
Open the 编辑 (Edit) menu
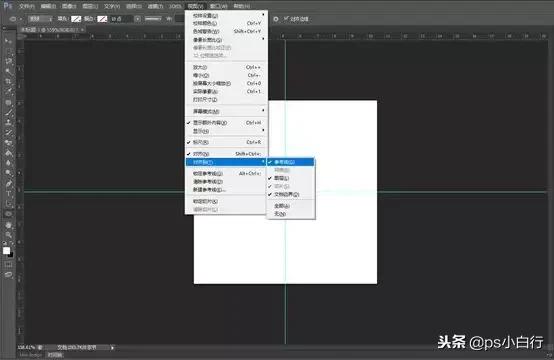coord(48,6)
